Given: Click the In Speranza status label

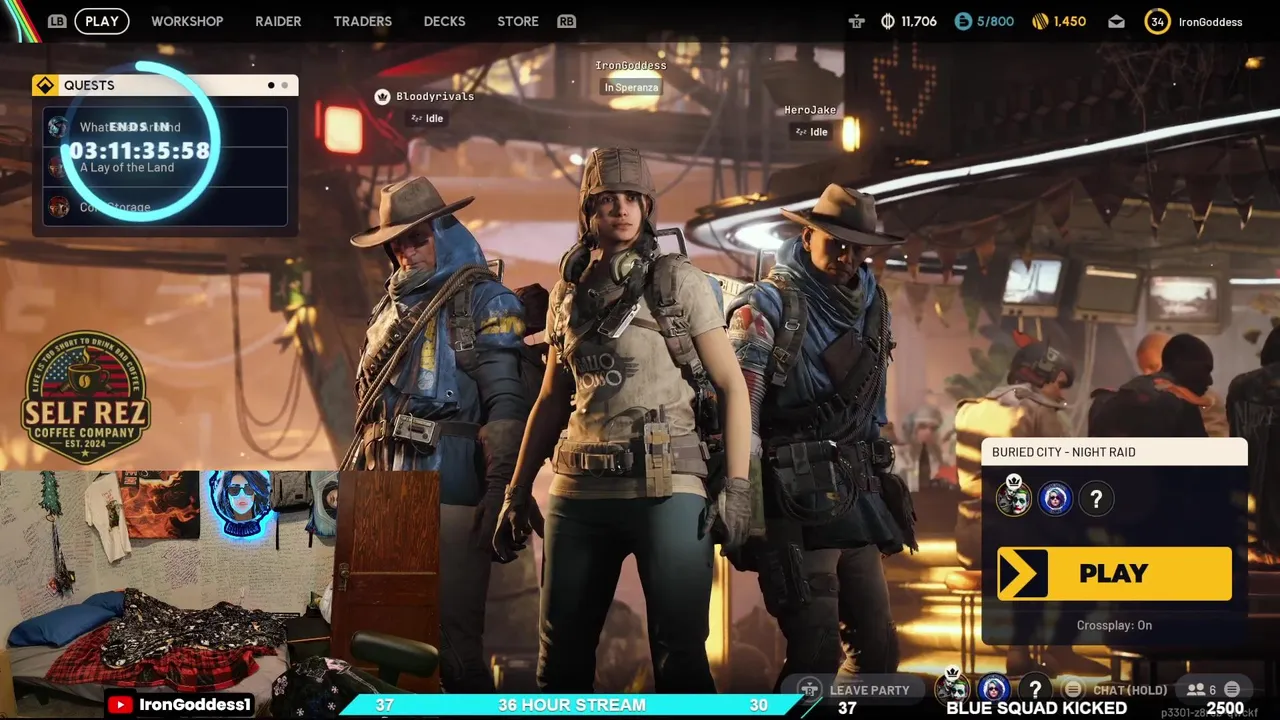Looking at the screenshot, I should tap(631, 87).
